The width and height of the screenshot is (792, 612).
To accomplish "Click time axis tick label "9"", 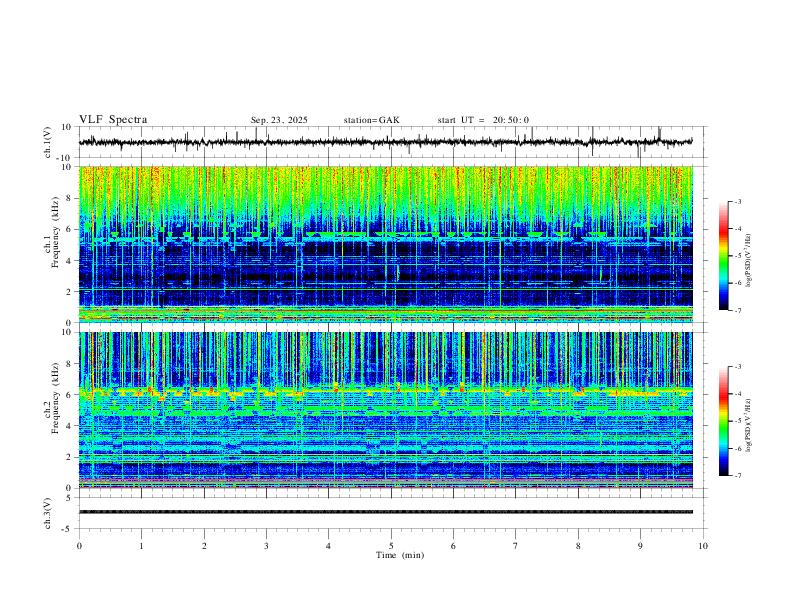I will (x=640, y=546).
